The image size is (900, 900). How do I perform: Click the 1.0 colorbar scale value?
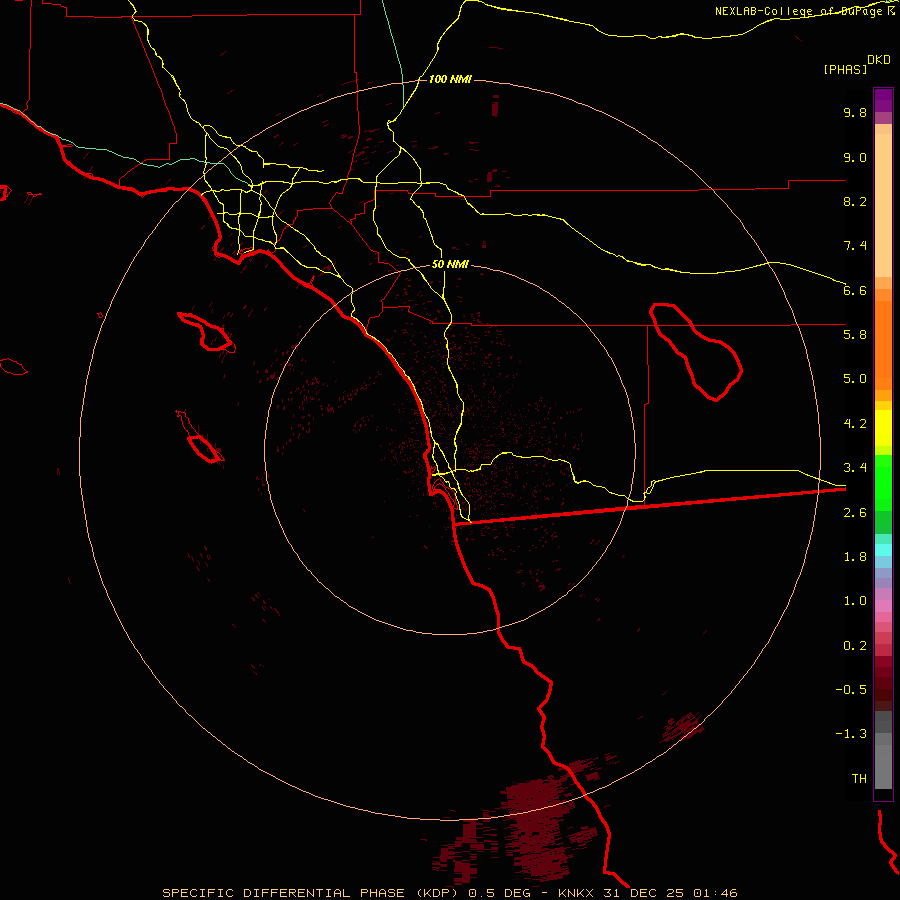(x=855, y=601)
